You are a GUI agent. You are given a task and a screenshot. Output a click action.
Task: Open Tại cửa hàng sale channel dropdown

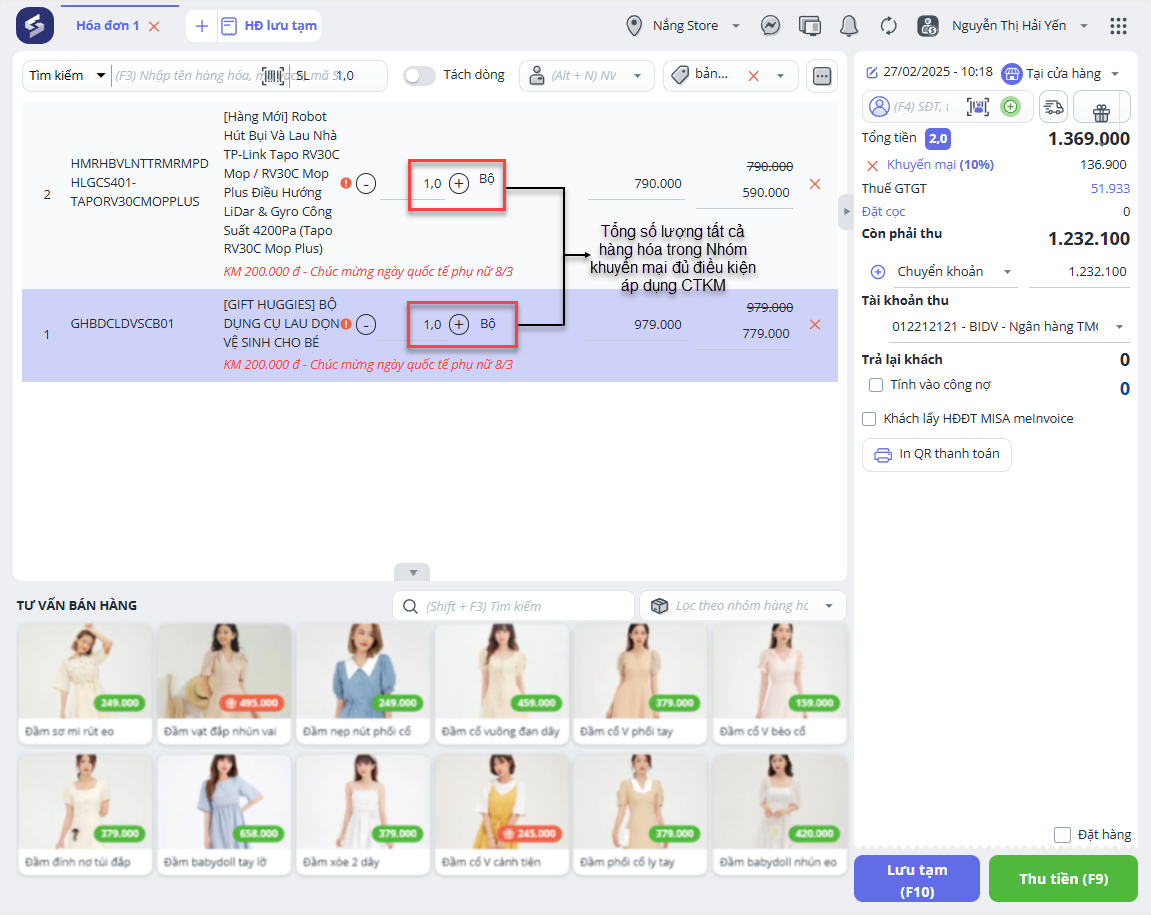click(1061, 73)
